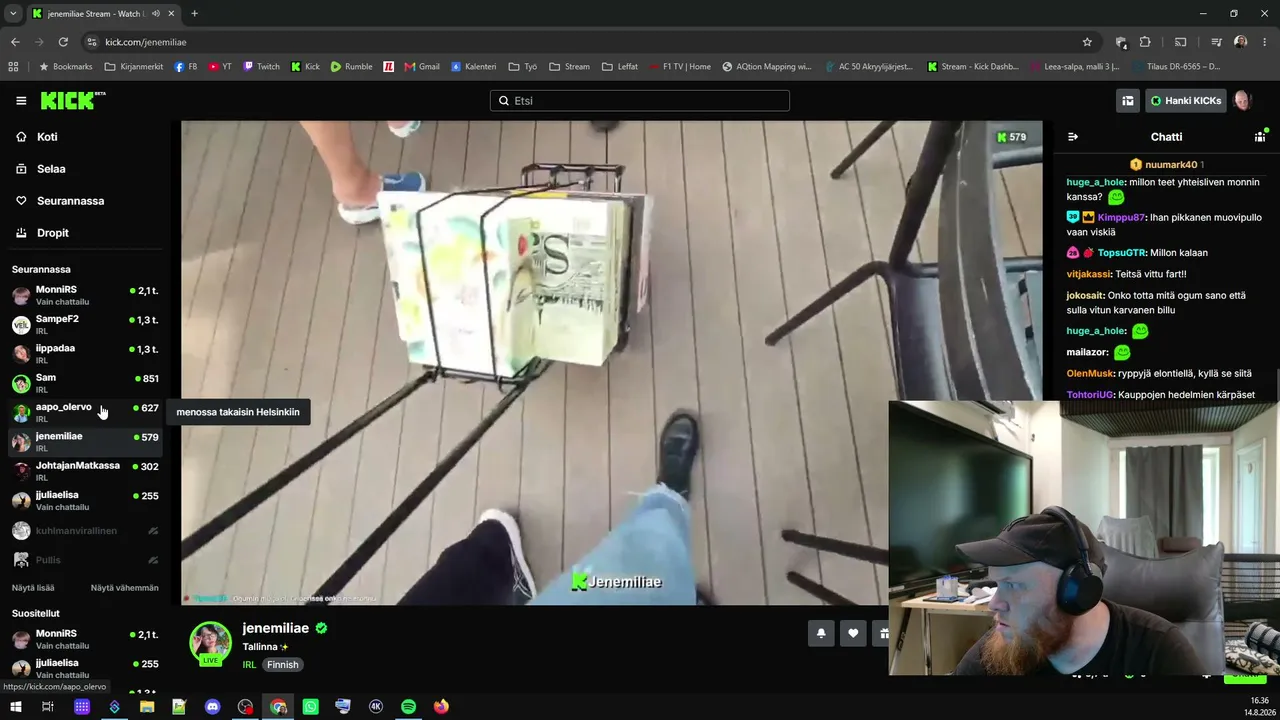Open the Chrome apps grid shortcut
1280x720 pixels.
[x=13, y=67]
